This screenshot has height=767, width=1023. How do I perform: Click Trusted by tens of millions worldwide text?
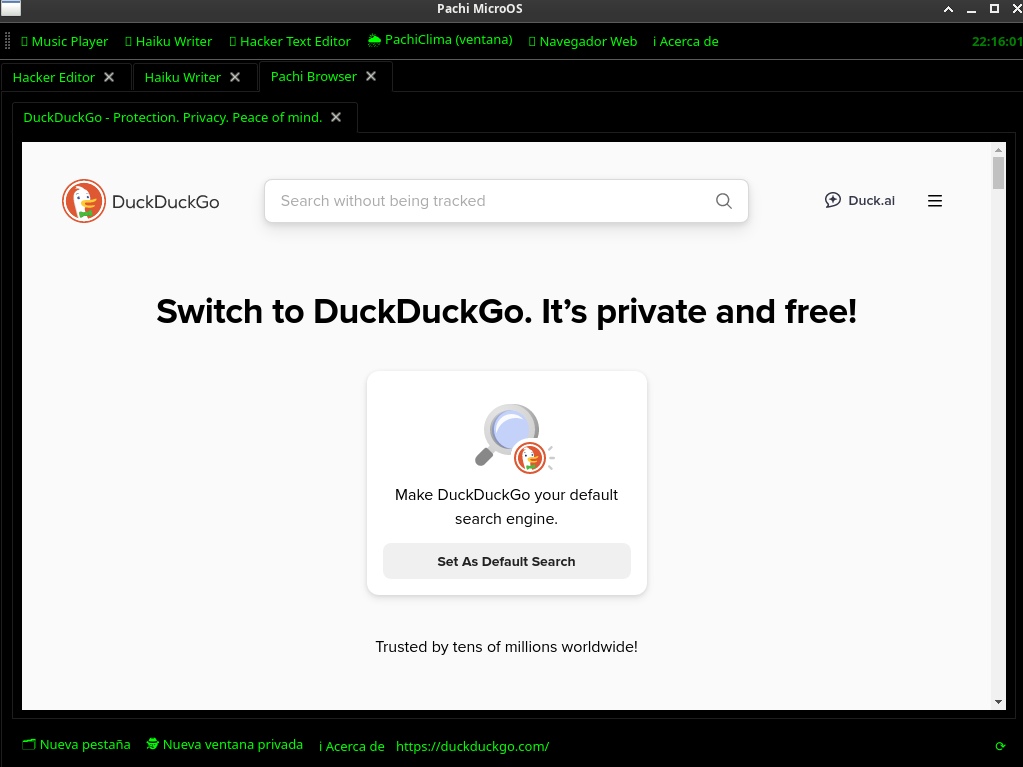coord(506,647)
